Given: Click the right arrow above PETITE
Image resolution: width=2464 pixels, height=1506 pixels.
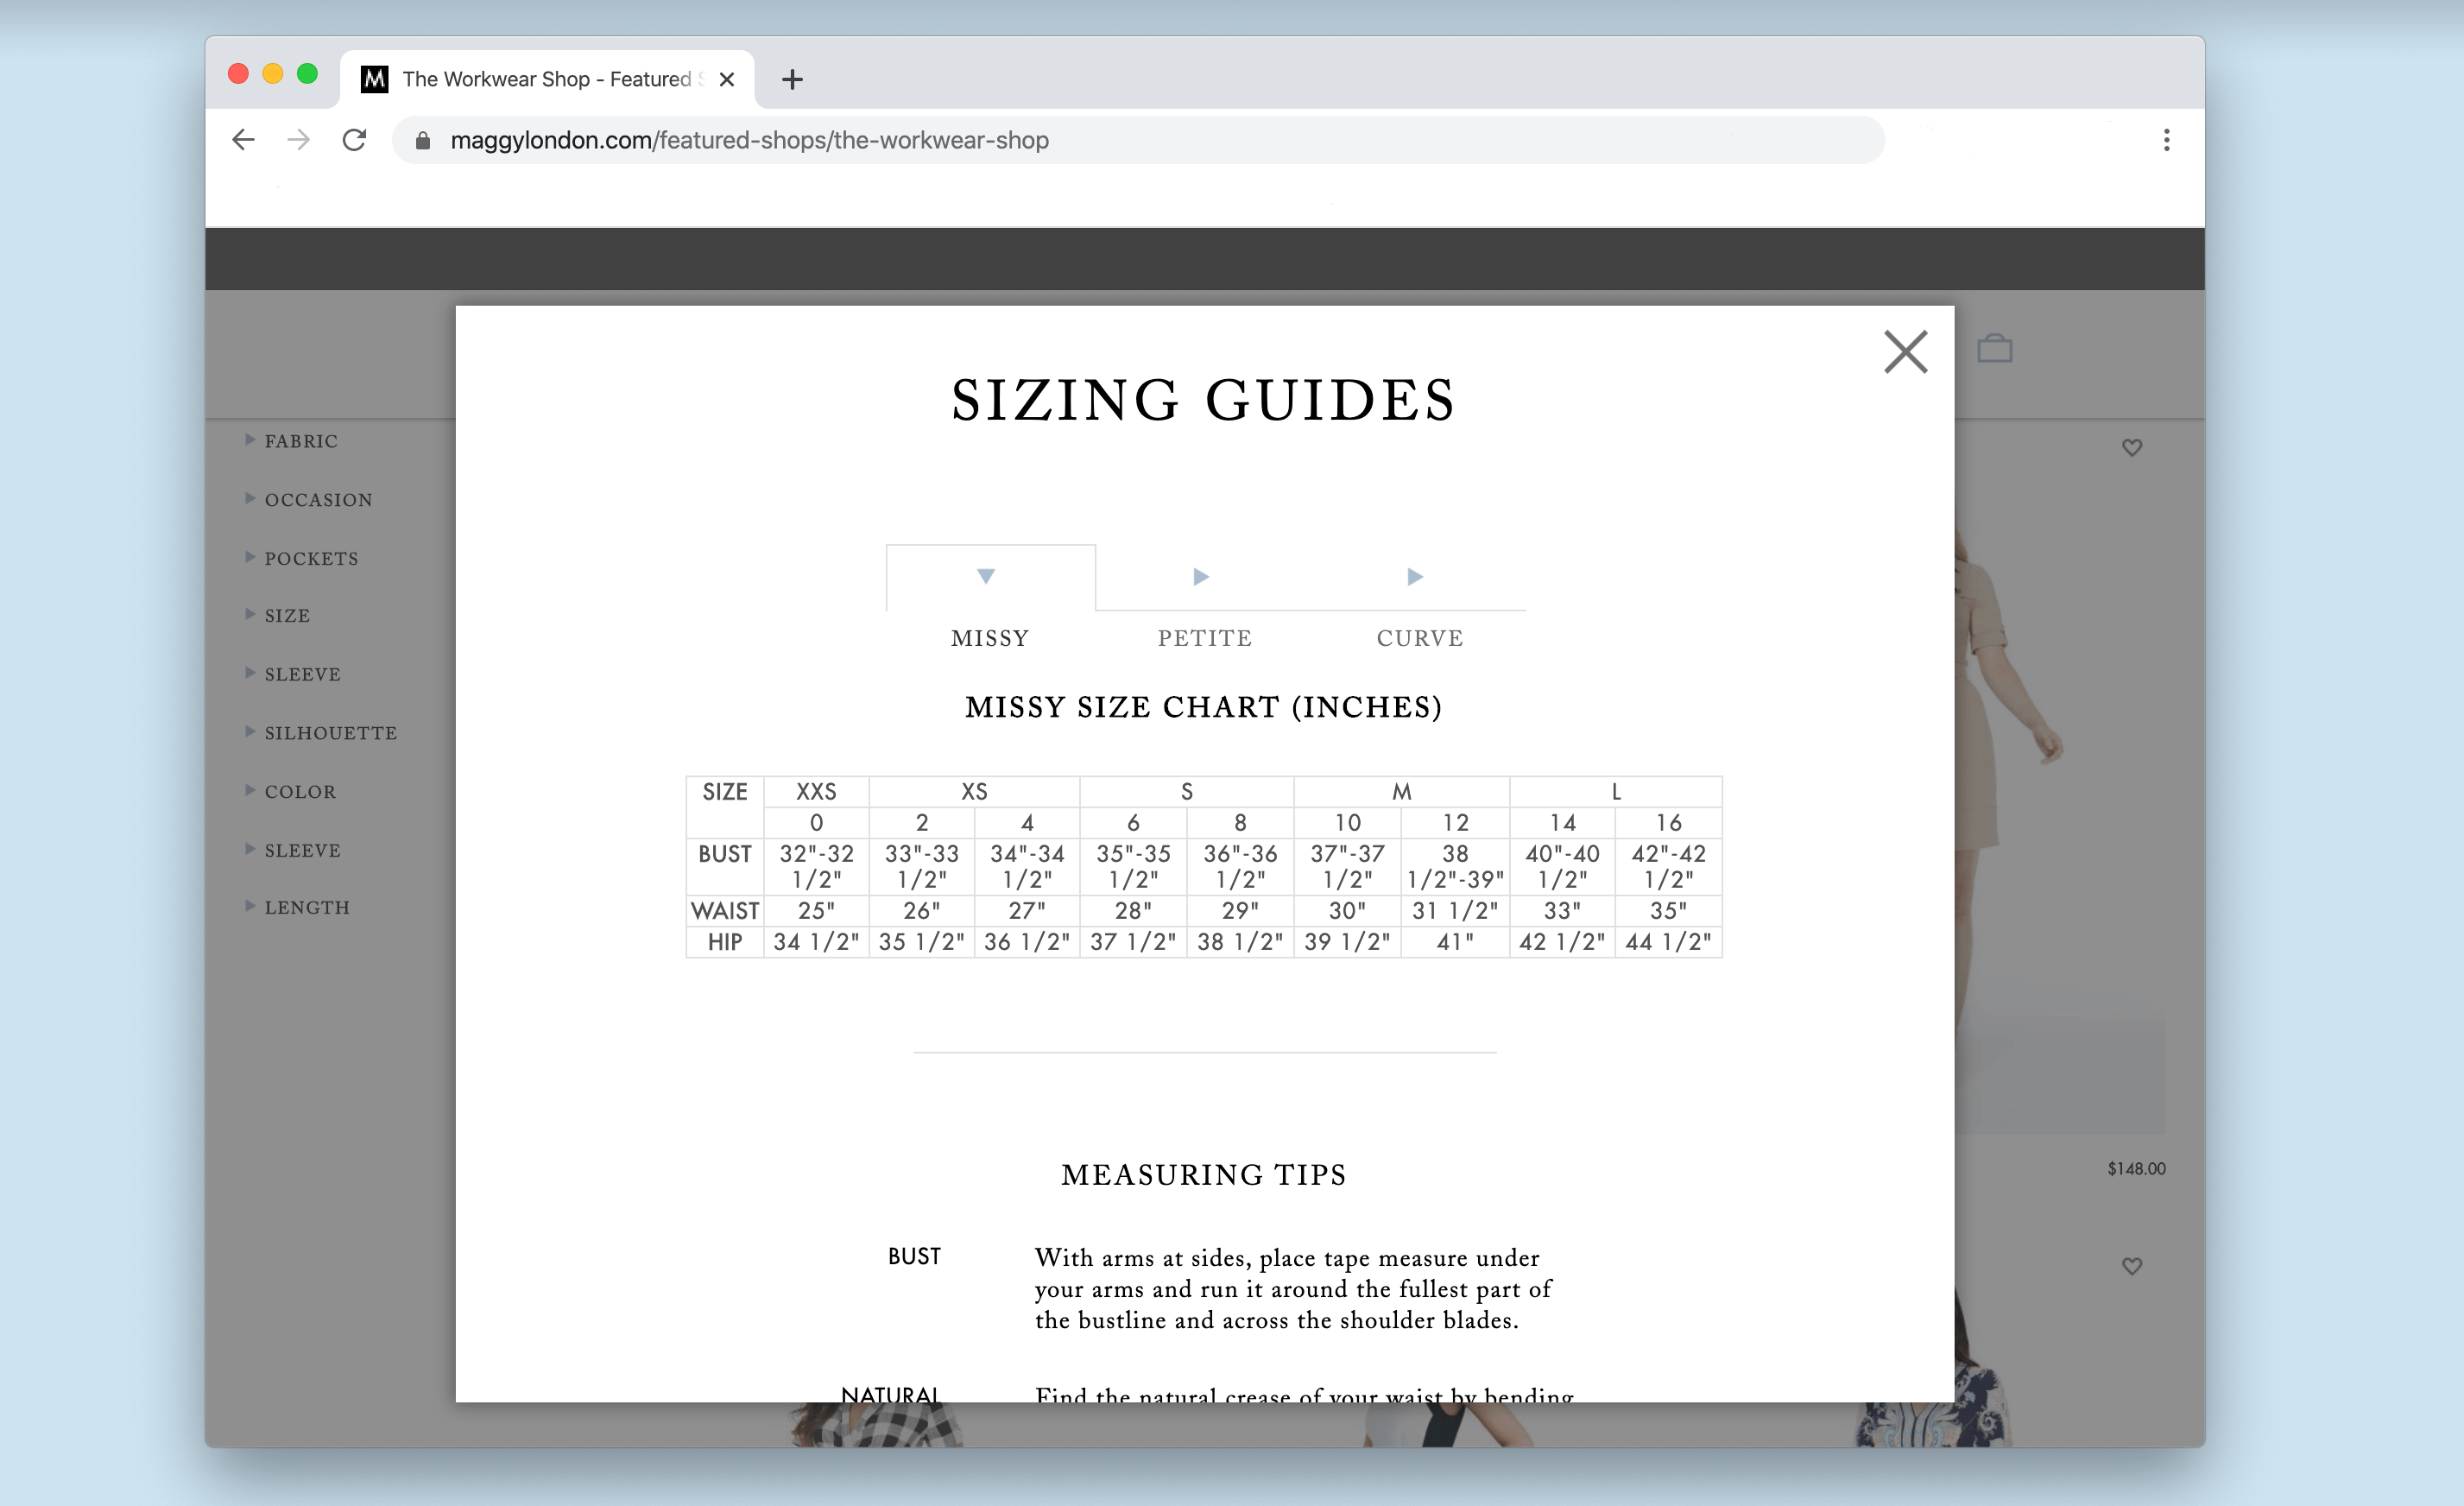Looking at the screenshot, I should pos(1201,576).
